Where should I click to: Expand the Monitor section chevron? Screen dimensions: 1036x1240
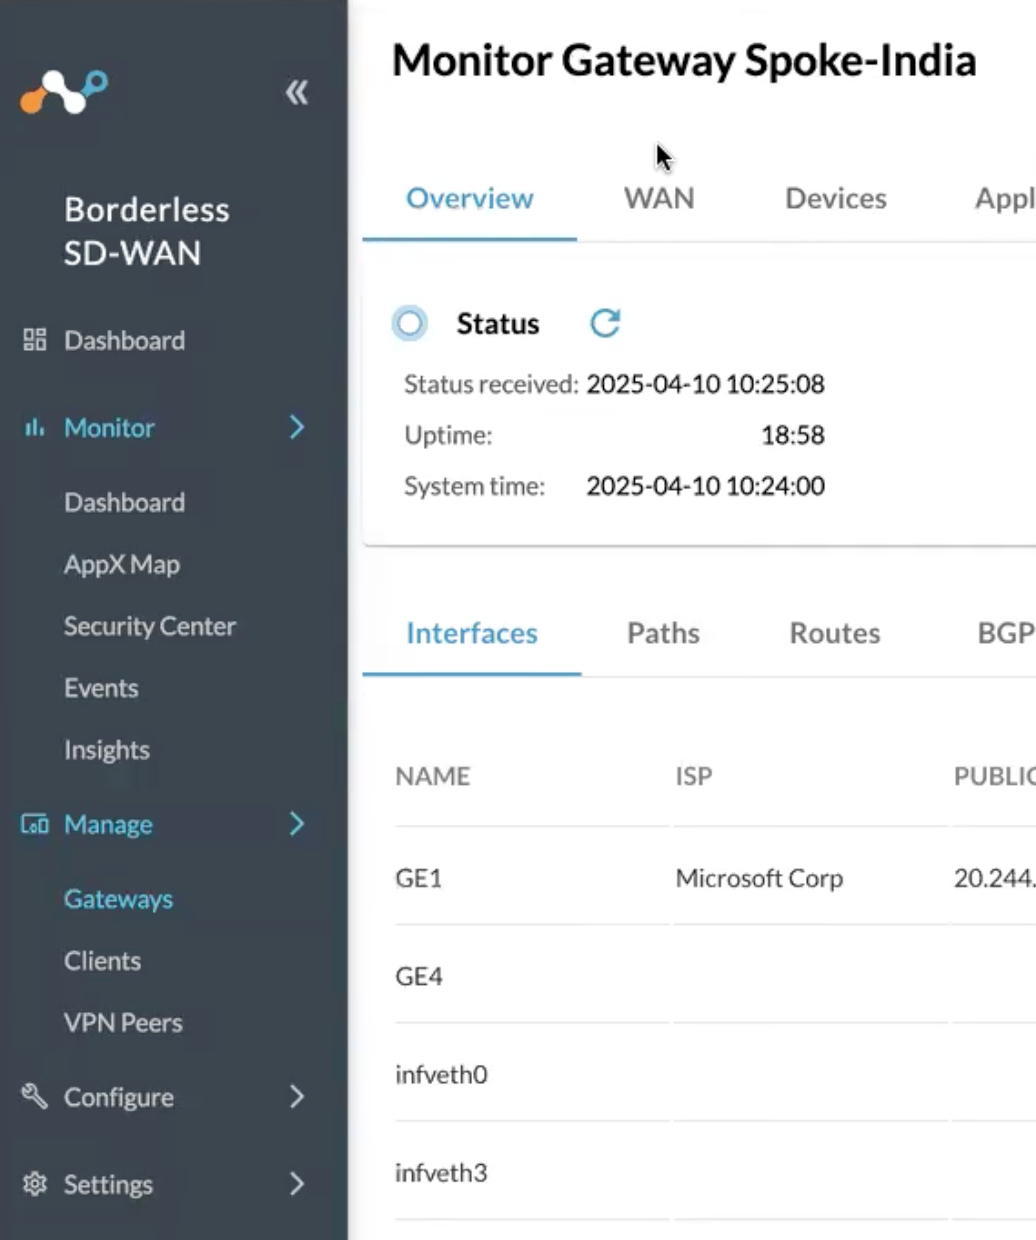pyautogui.click(x=297, y=428)
